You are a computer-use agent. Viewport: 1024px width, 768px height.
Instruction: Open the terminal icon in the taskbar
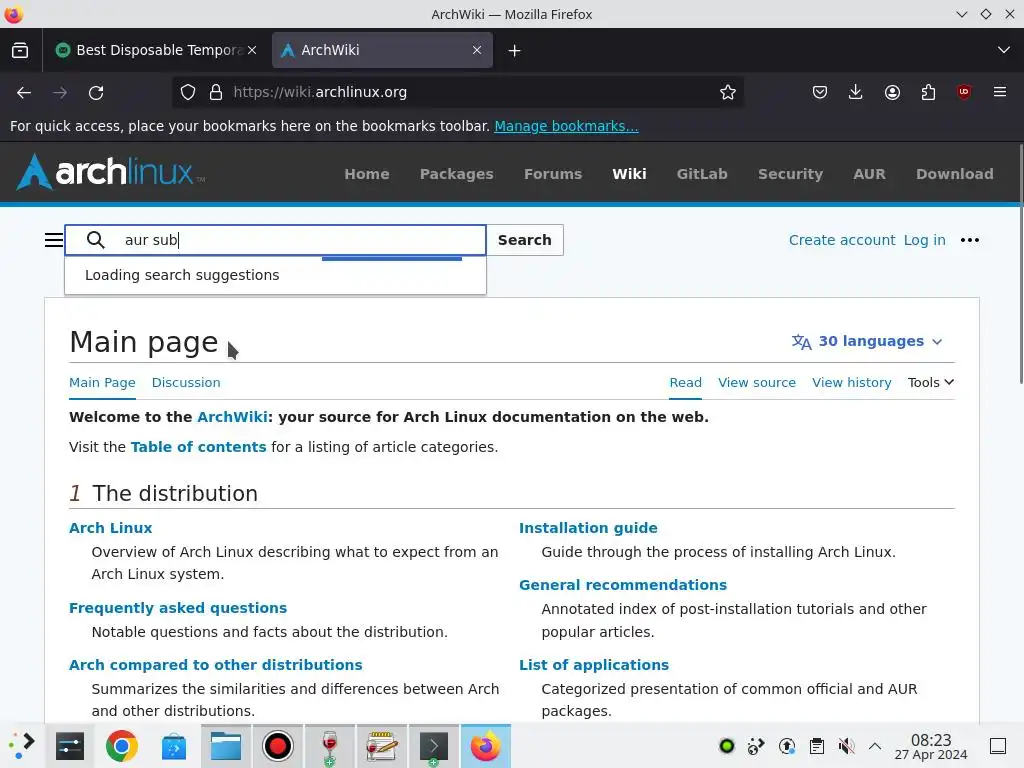click(434, 746)
